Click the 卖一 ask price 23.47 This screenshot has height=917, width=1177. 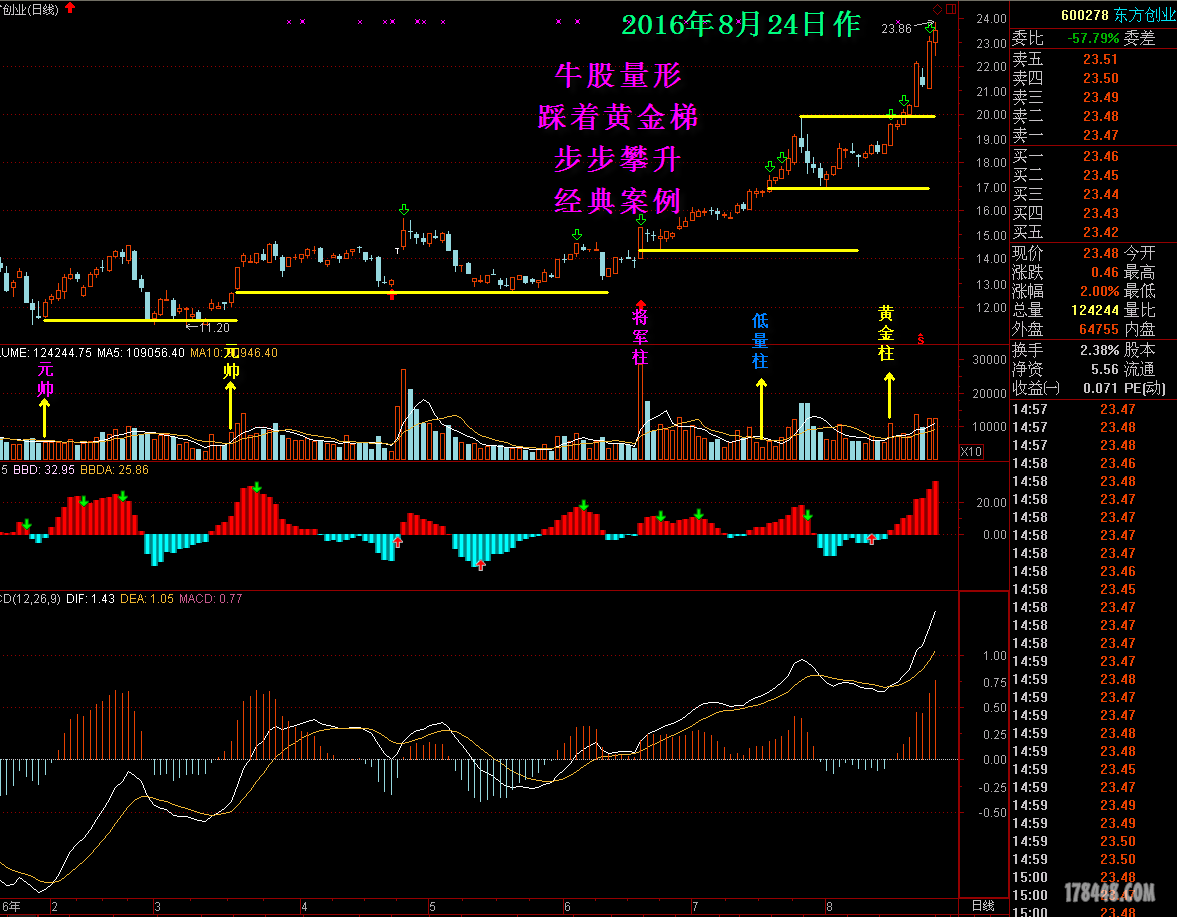pos(1100,135)
